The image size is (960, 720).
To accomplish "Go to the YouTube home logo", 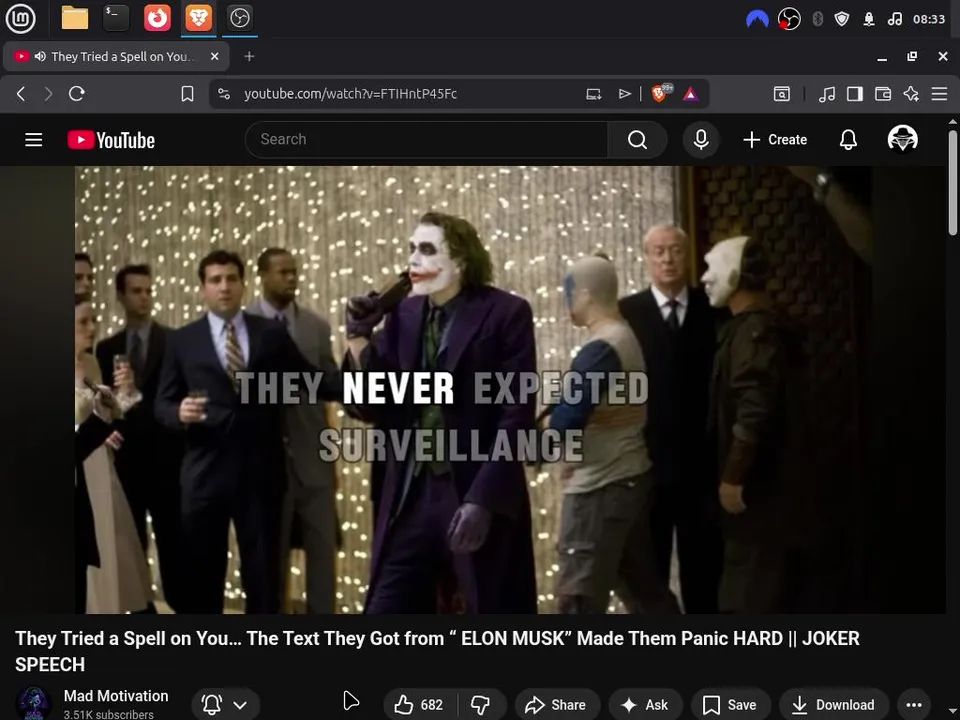I will (x=111, y=140).
